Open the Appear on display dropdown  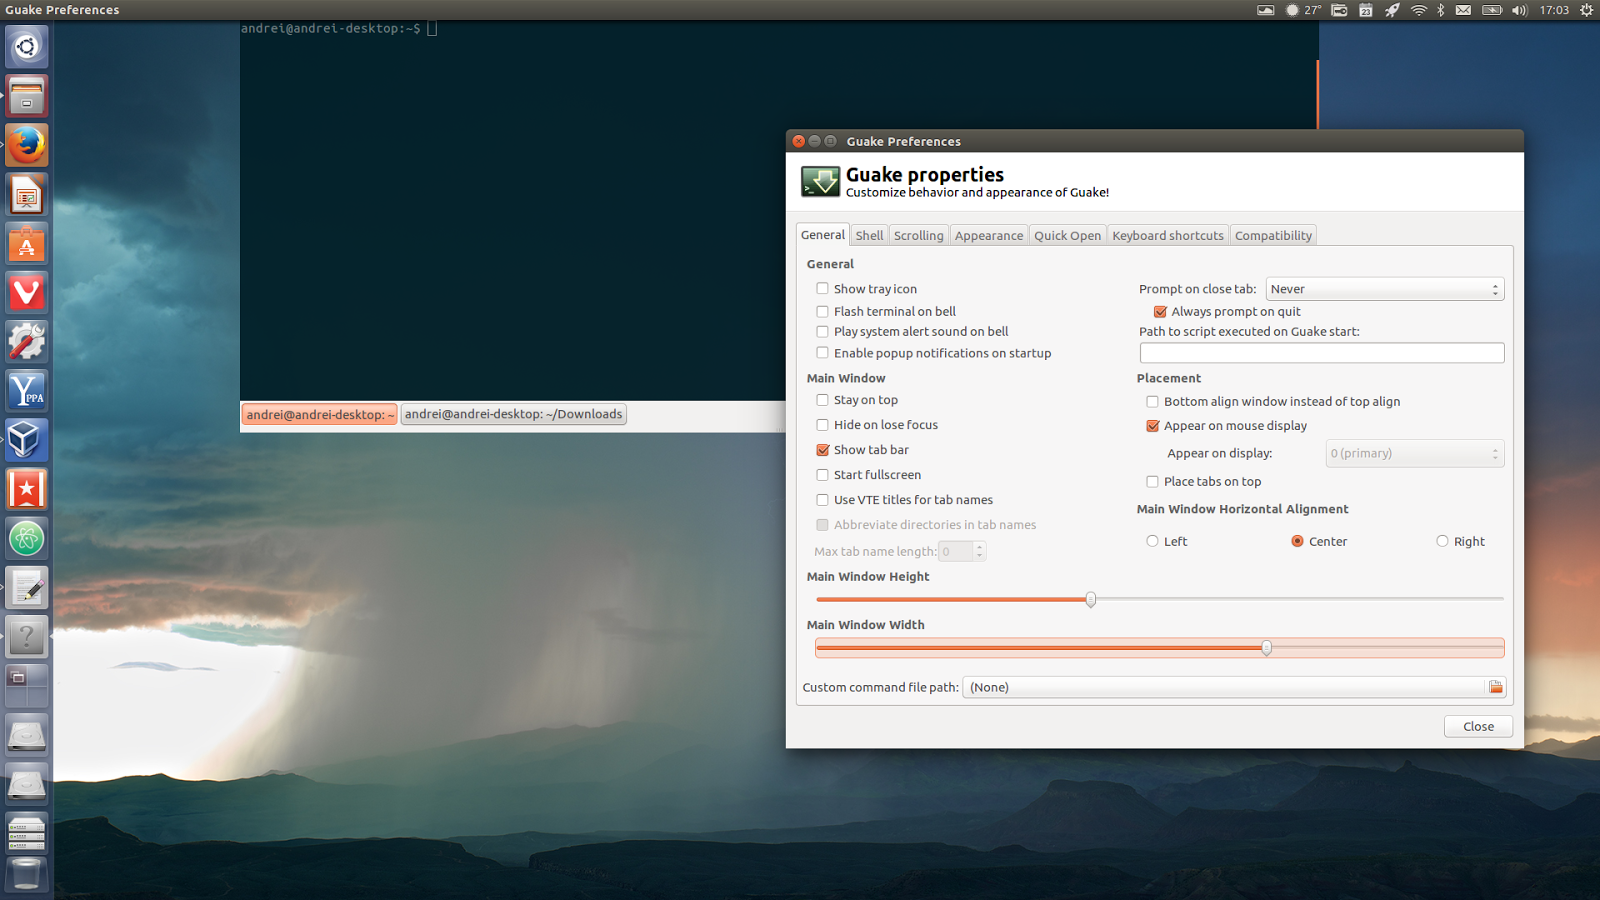[x=1415, y=454]
